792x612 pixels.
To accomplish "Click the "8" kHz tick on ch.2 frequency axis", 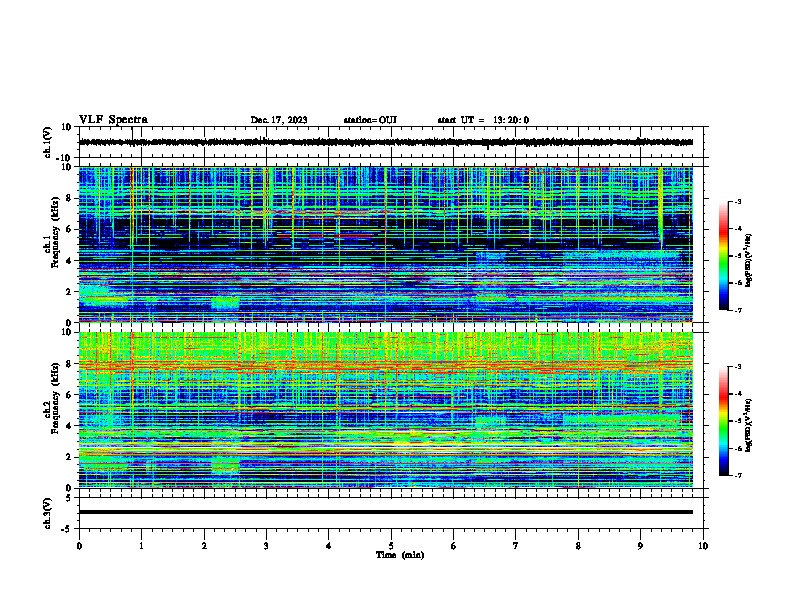I will tap(70, 364).
